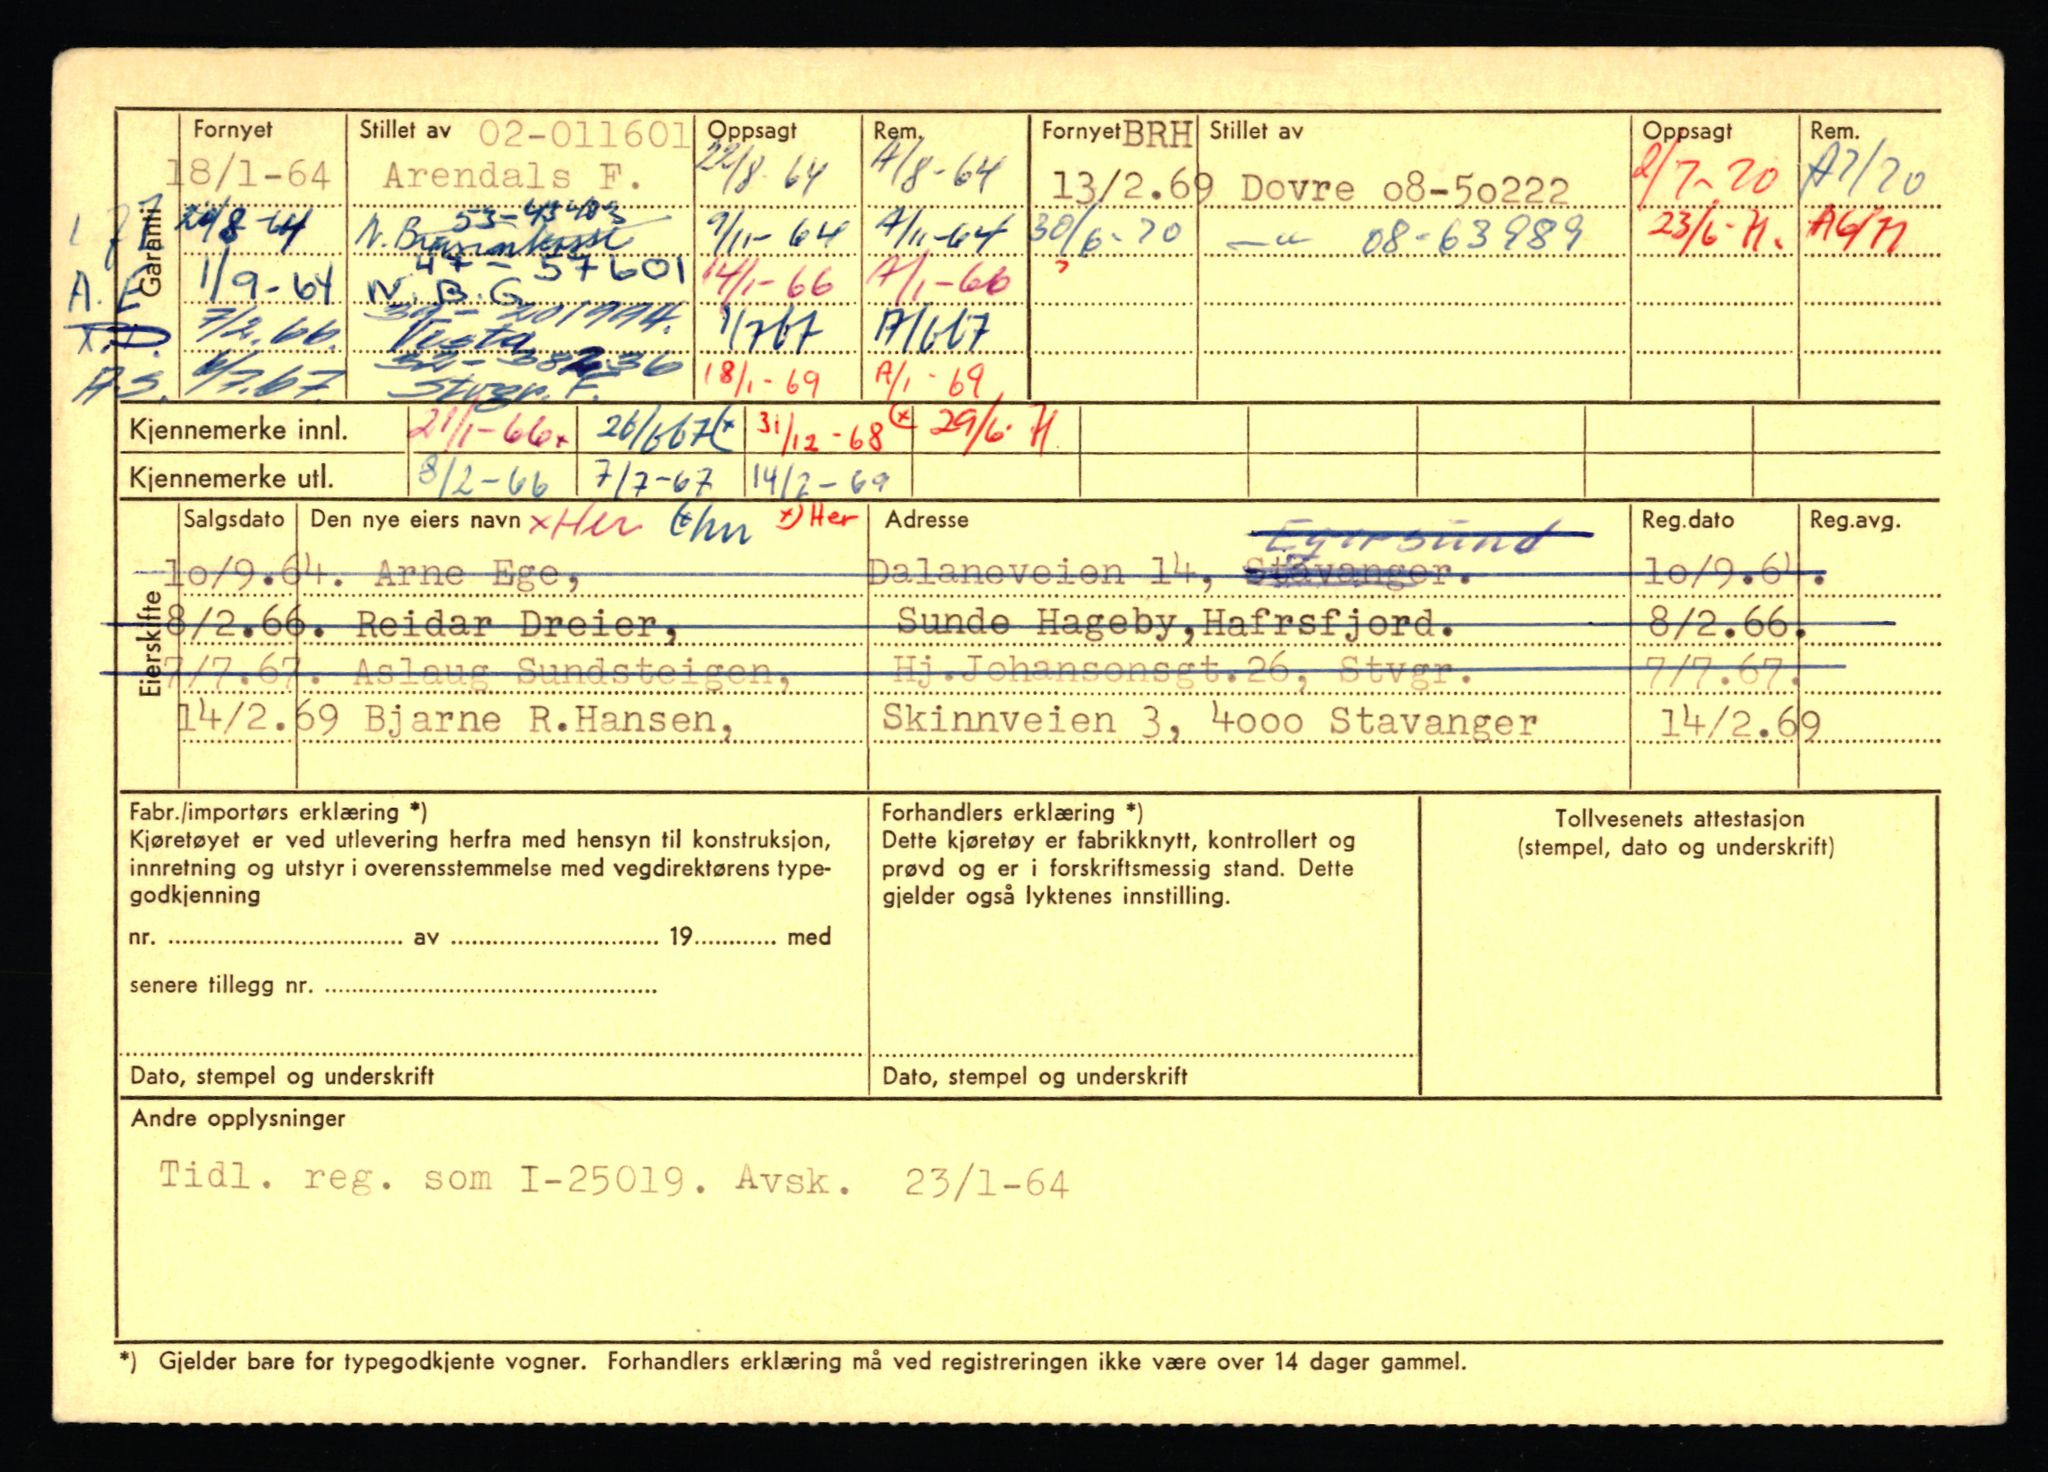Click the struck-out address 'Sunde Hageby,Hafrsfjord'
Screen dimensions: 2048x1472
tap(1175, 622)
